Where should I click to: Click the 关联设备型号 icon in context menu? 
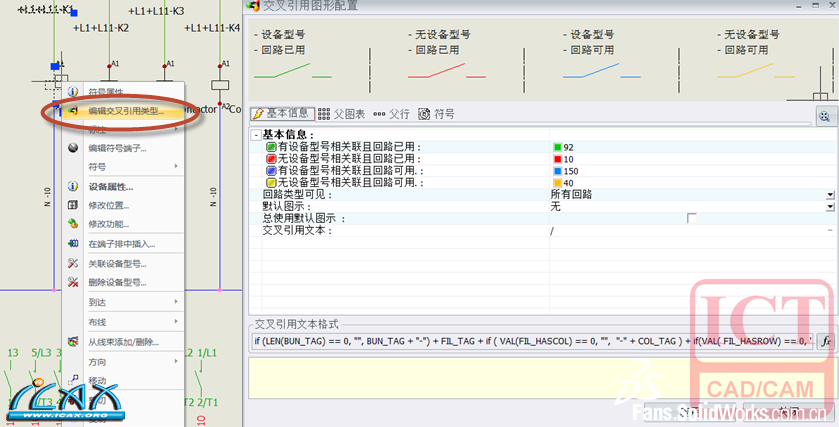(x=72, y=264)
